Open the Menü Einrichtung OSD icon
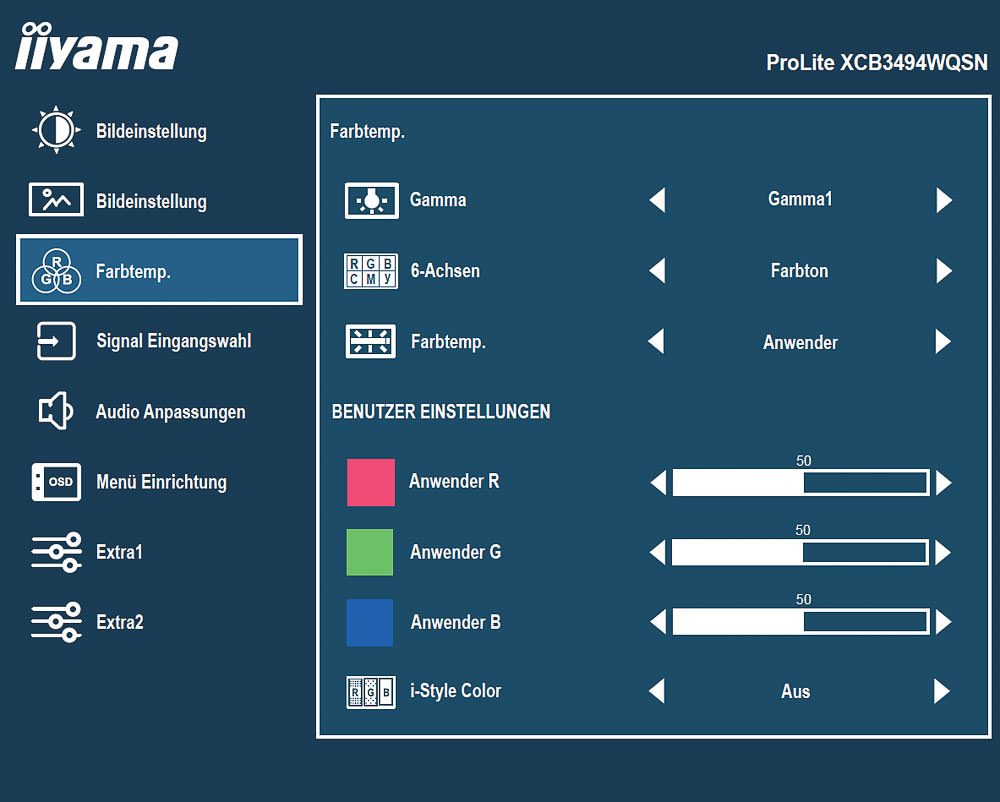 click(56, 481)
